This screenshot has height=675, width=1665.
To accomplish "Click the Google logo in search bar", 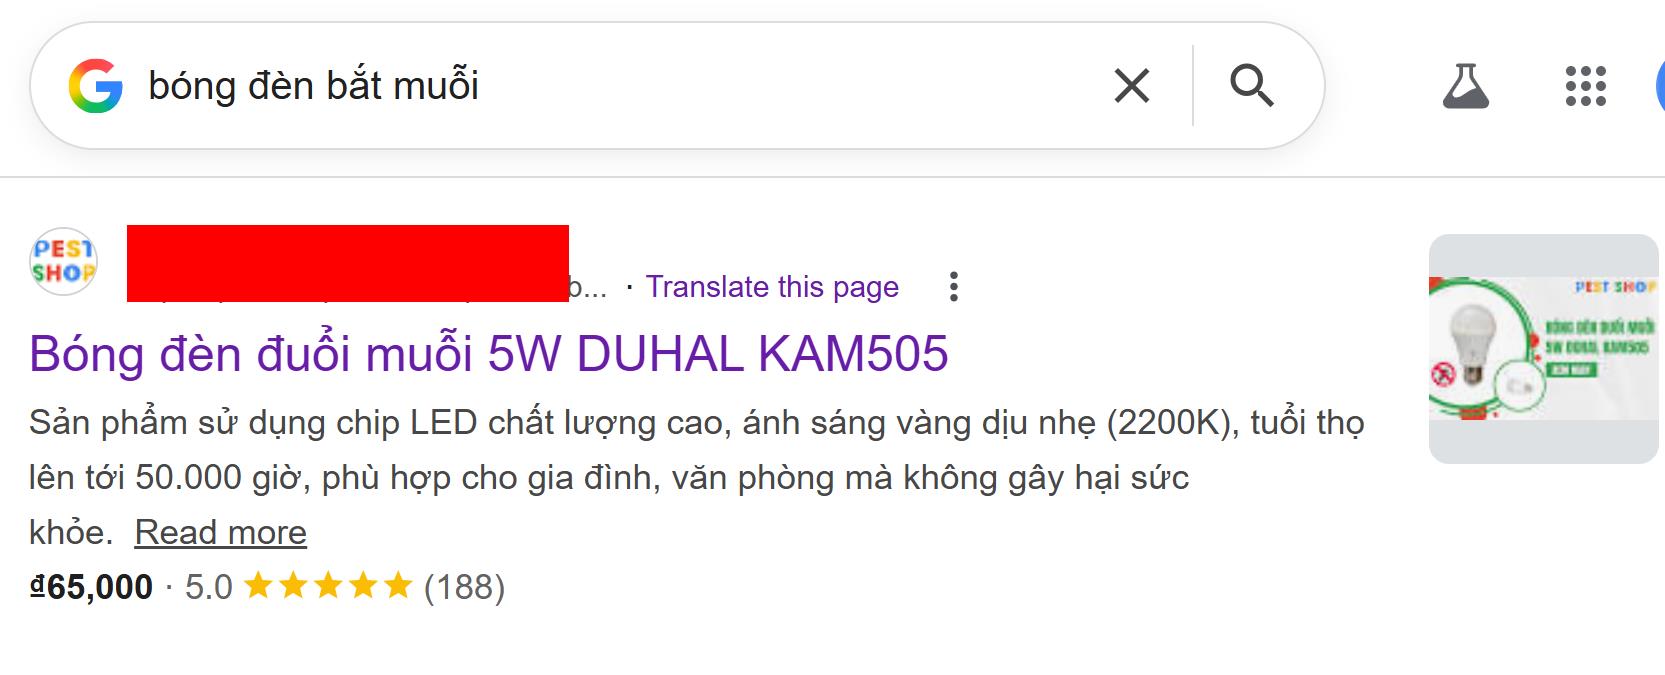I will point(96,85).
